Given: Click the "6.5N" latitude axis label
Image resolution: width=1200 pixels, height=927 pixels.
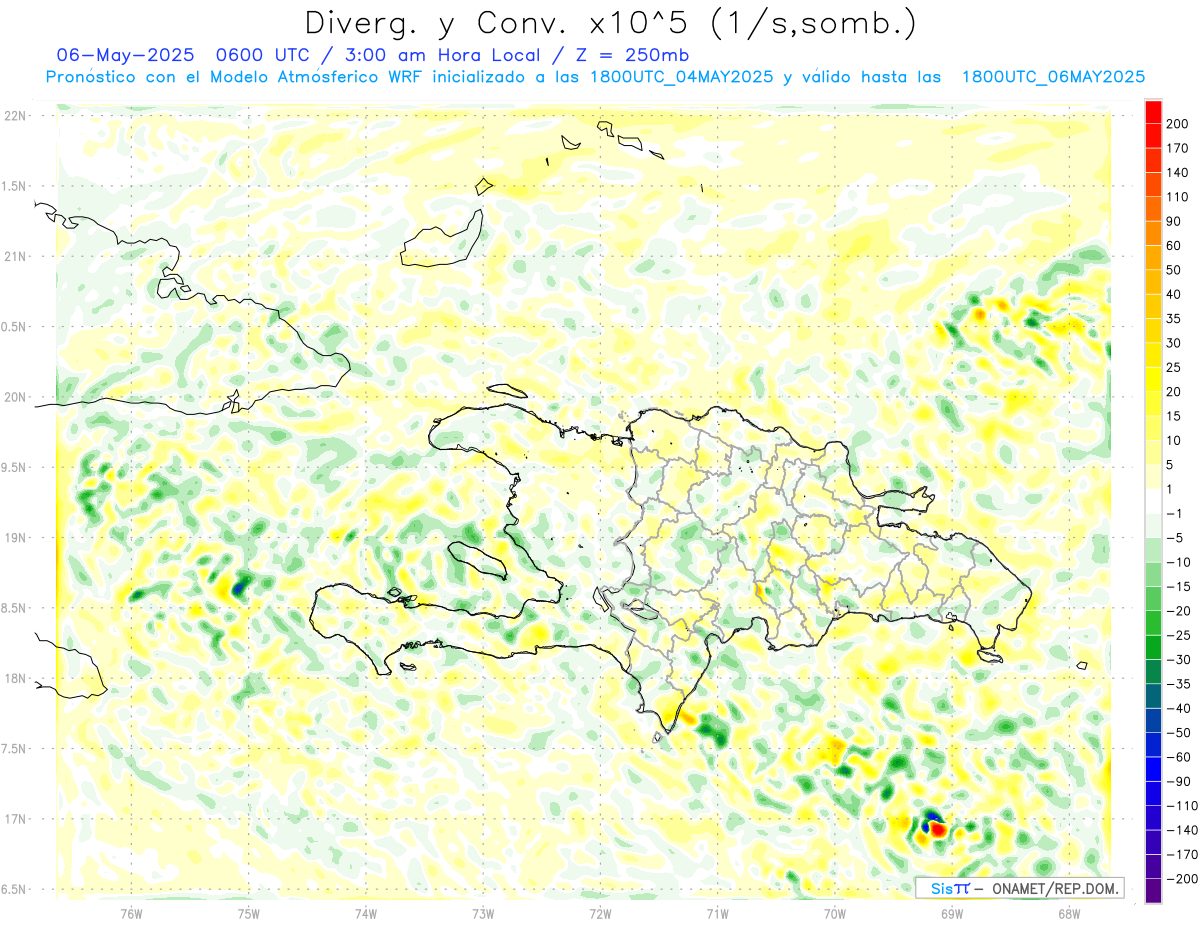Looking at the screenshot, I should click(x=15, y=889).
